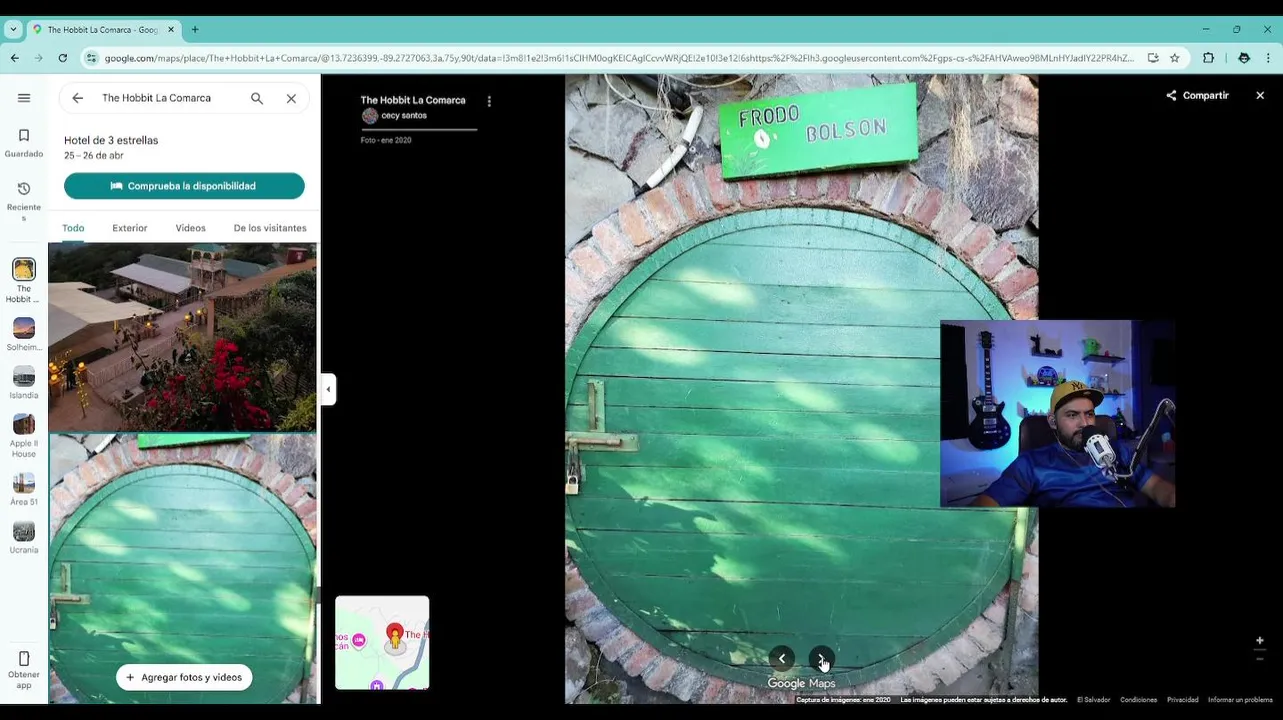Image resolution: width=1283 pixels, height=720 pixels.
Task: Select Ucrania recent place shortcut
Action: tap(24, 538)
